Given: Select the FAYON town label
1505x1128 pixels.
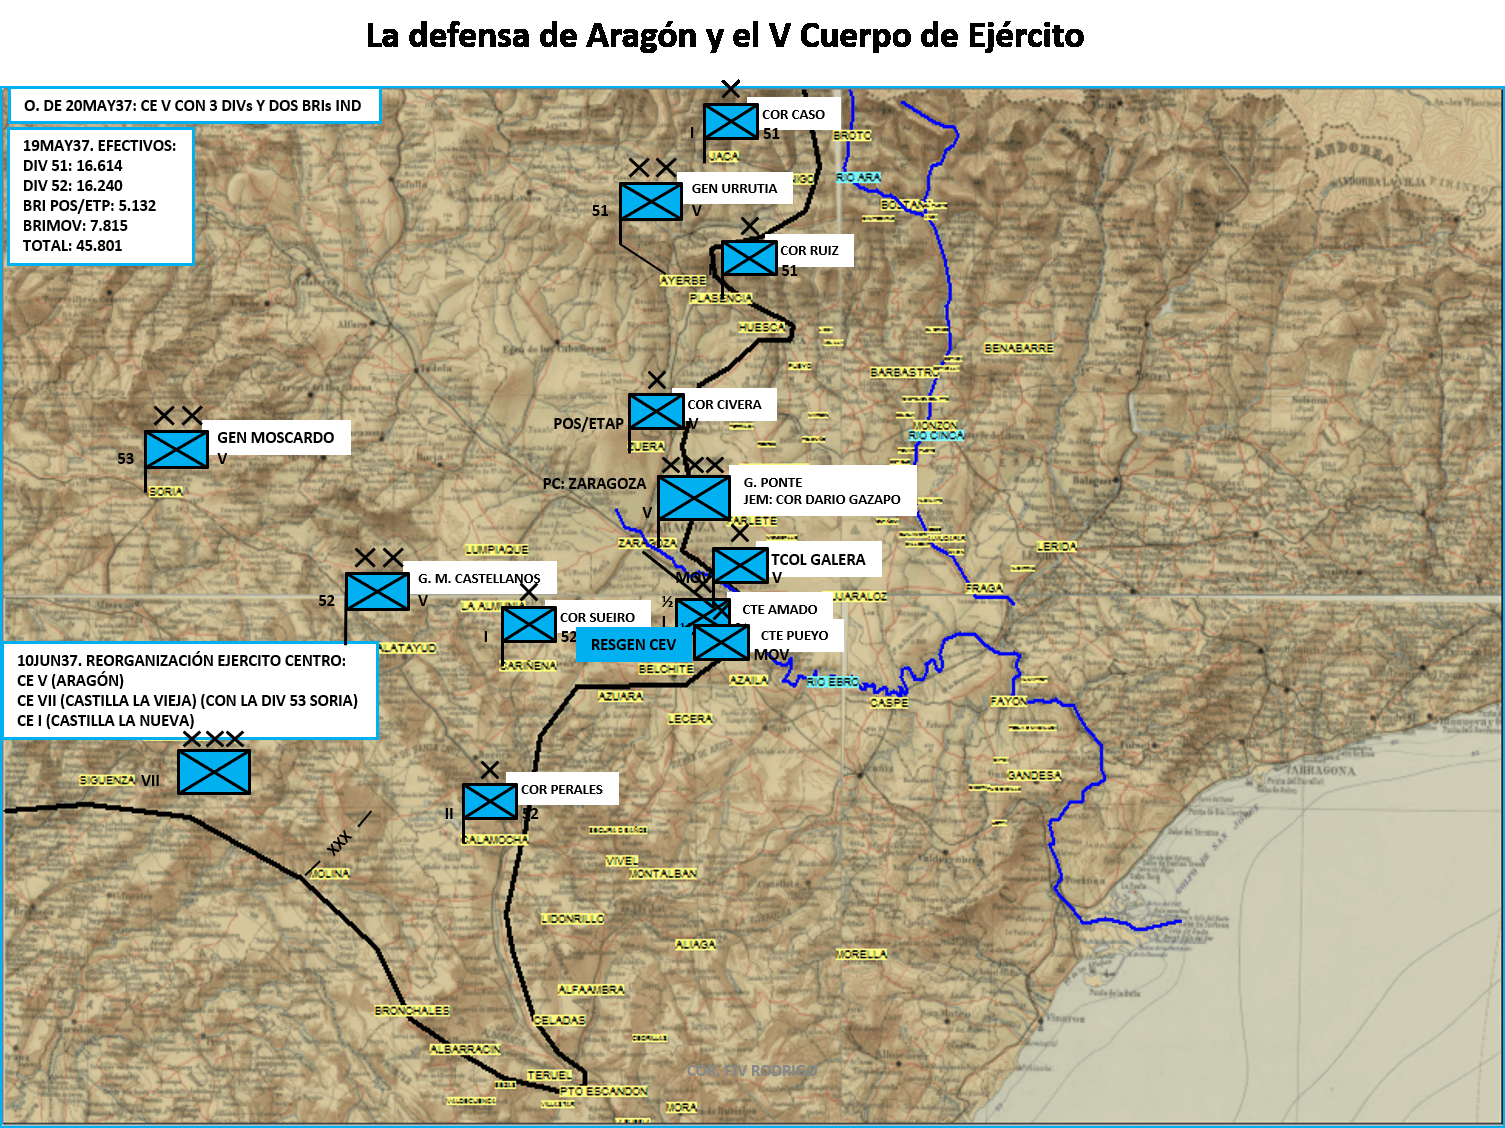Looking at the screenshot, I should (1009, 701).
